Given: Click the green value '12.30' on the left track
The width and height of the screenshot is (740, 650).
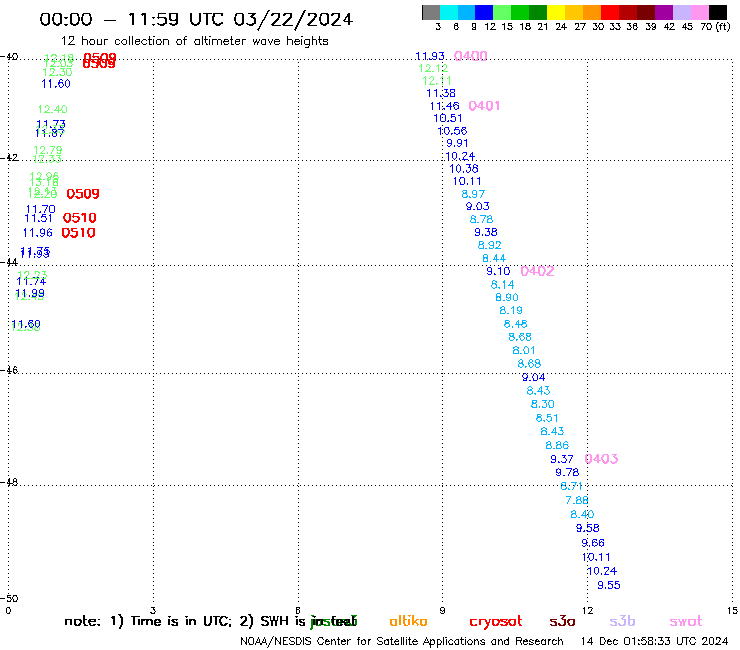Looking at the screenshot, I should [x=57, y=72].
